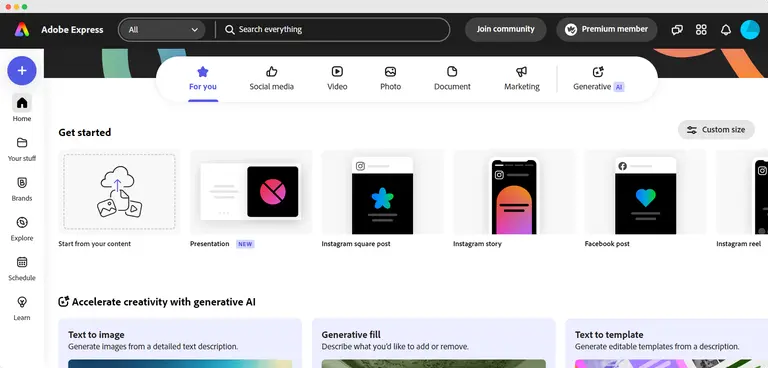This screenshot has height=368, width=768.
Task: Click the Start from your content label
Action: (x=95, y=244)
